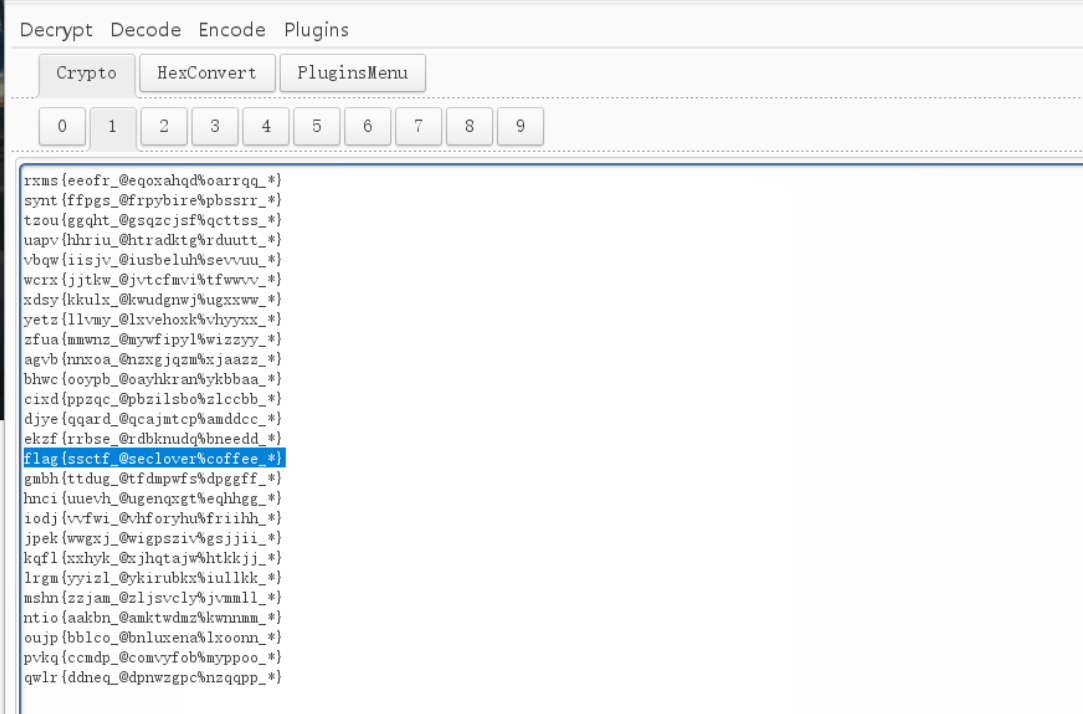The image size is (1083, 714).
Task: Click the line starting with oujp{bblco
Action: point(153,637)
